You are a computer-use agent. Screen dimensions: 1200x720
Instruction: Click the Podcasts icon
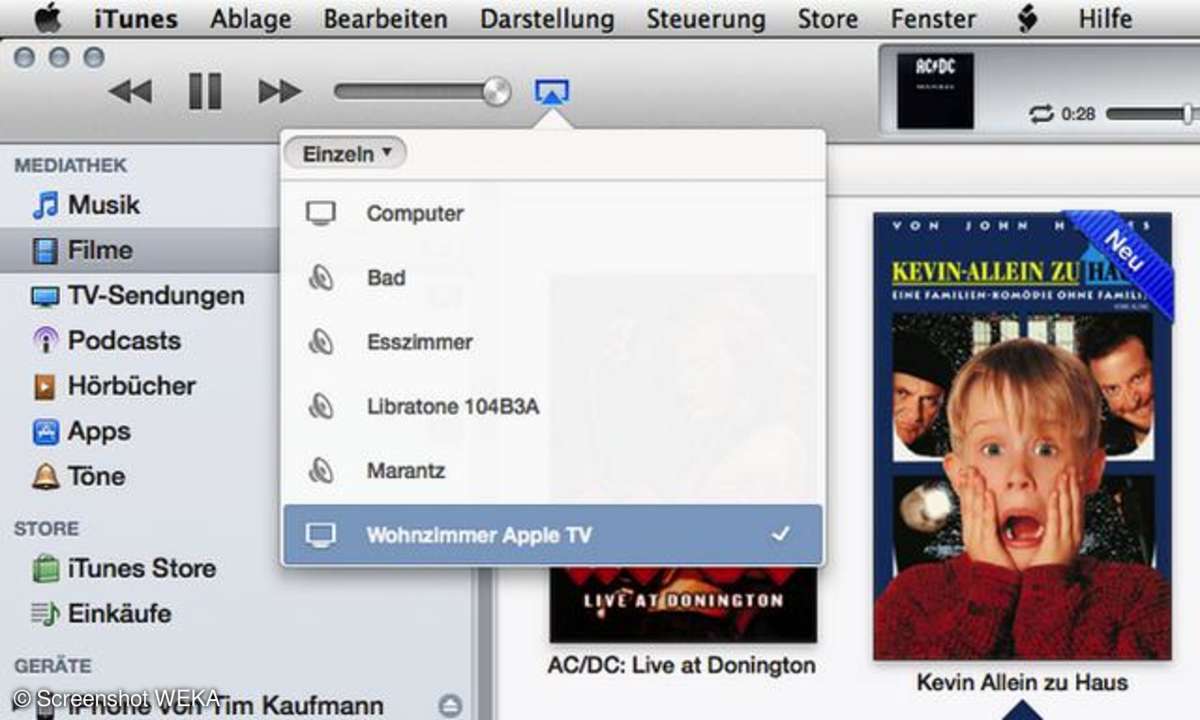[x=45, y=341]
